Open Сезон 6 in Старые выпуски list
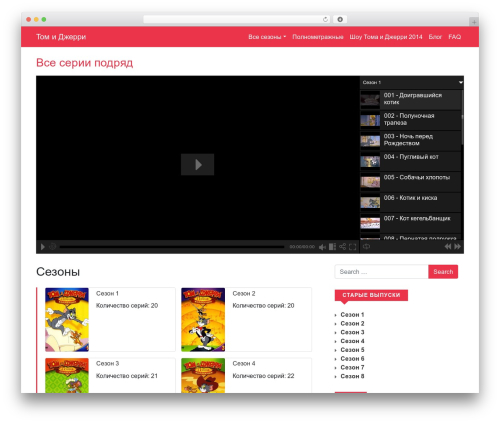This screenshot has width=500, height=423. point(352,359)
